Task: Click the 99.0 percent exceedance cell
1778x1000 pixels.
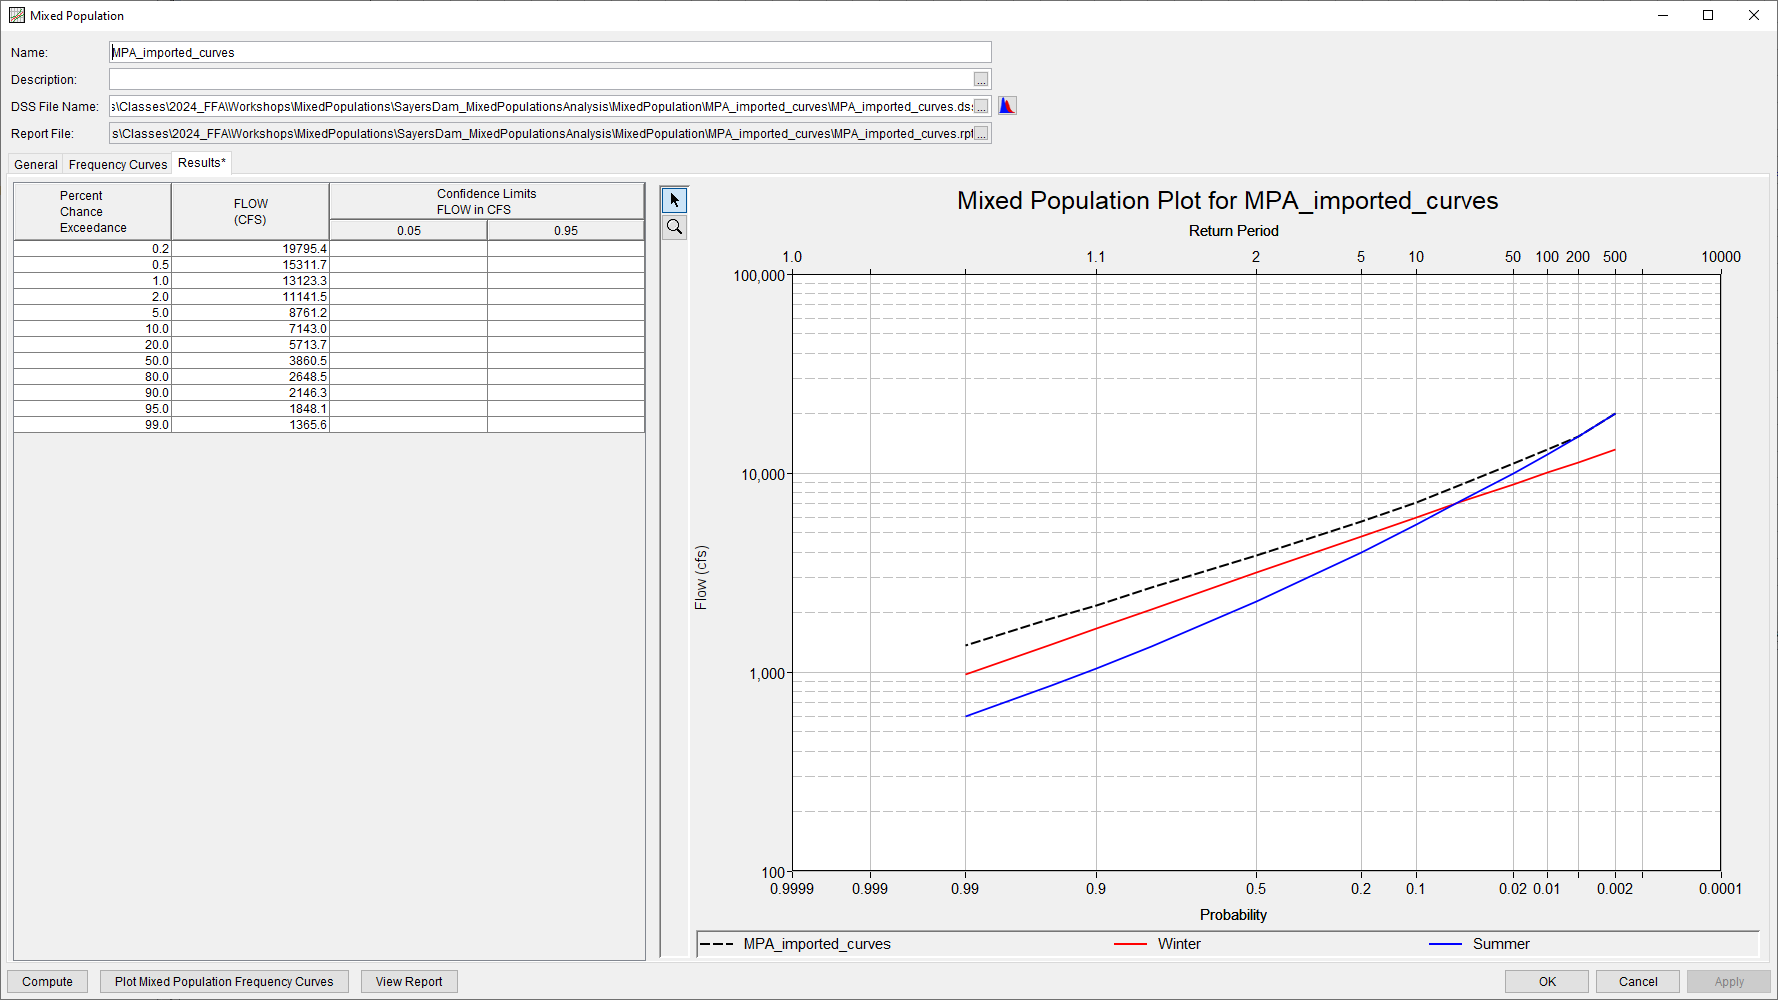Action: [92, 425]
